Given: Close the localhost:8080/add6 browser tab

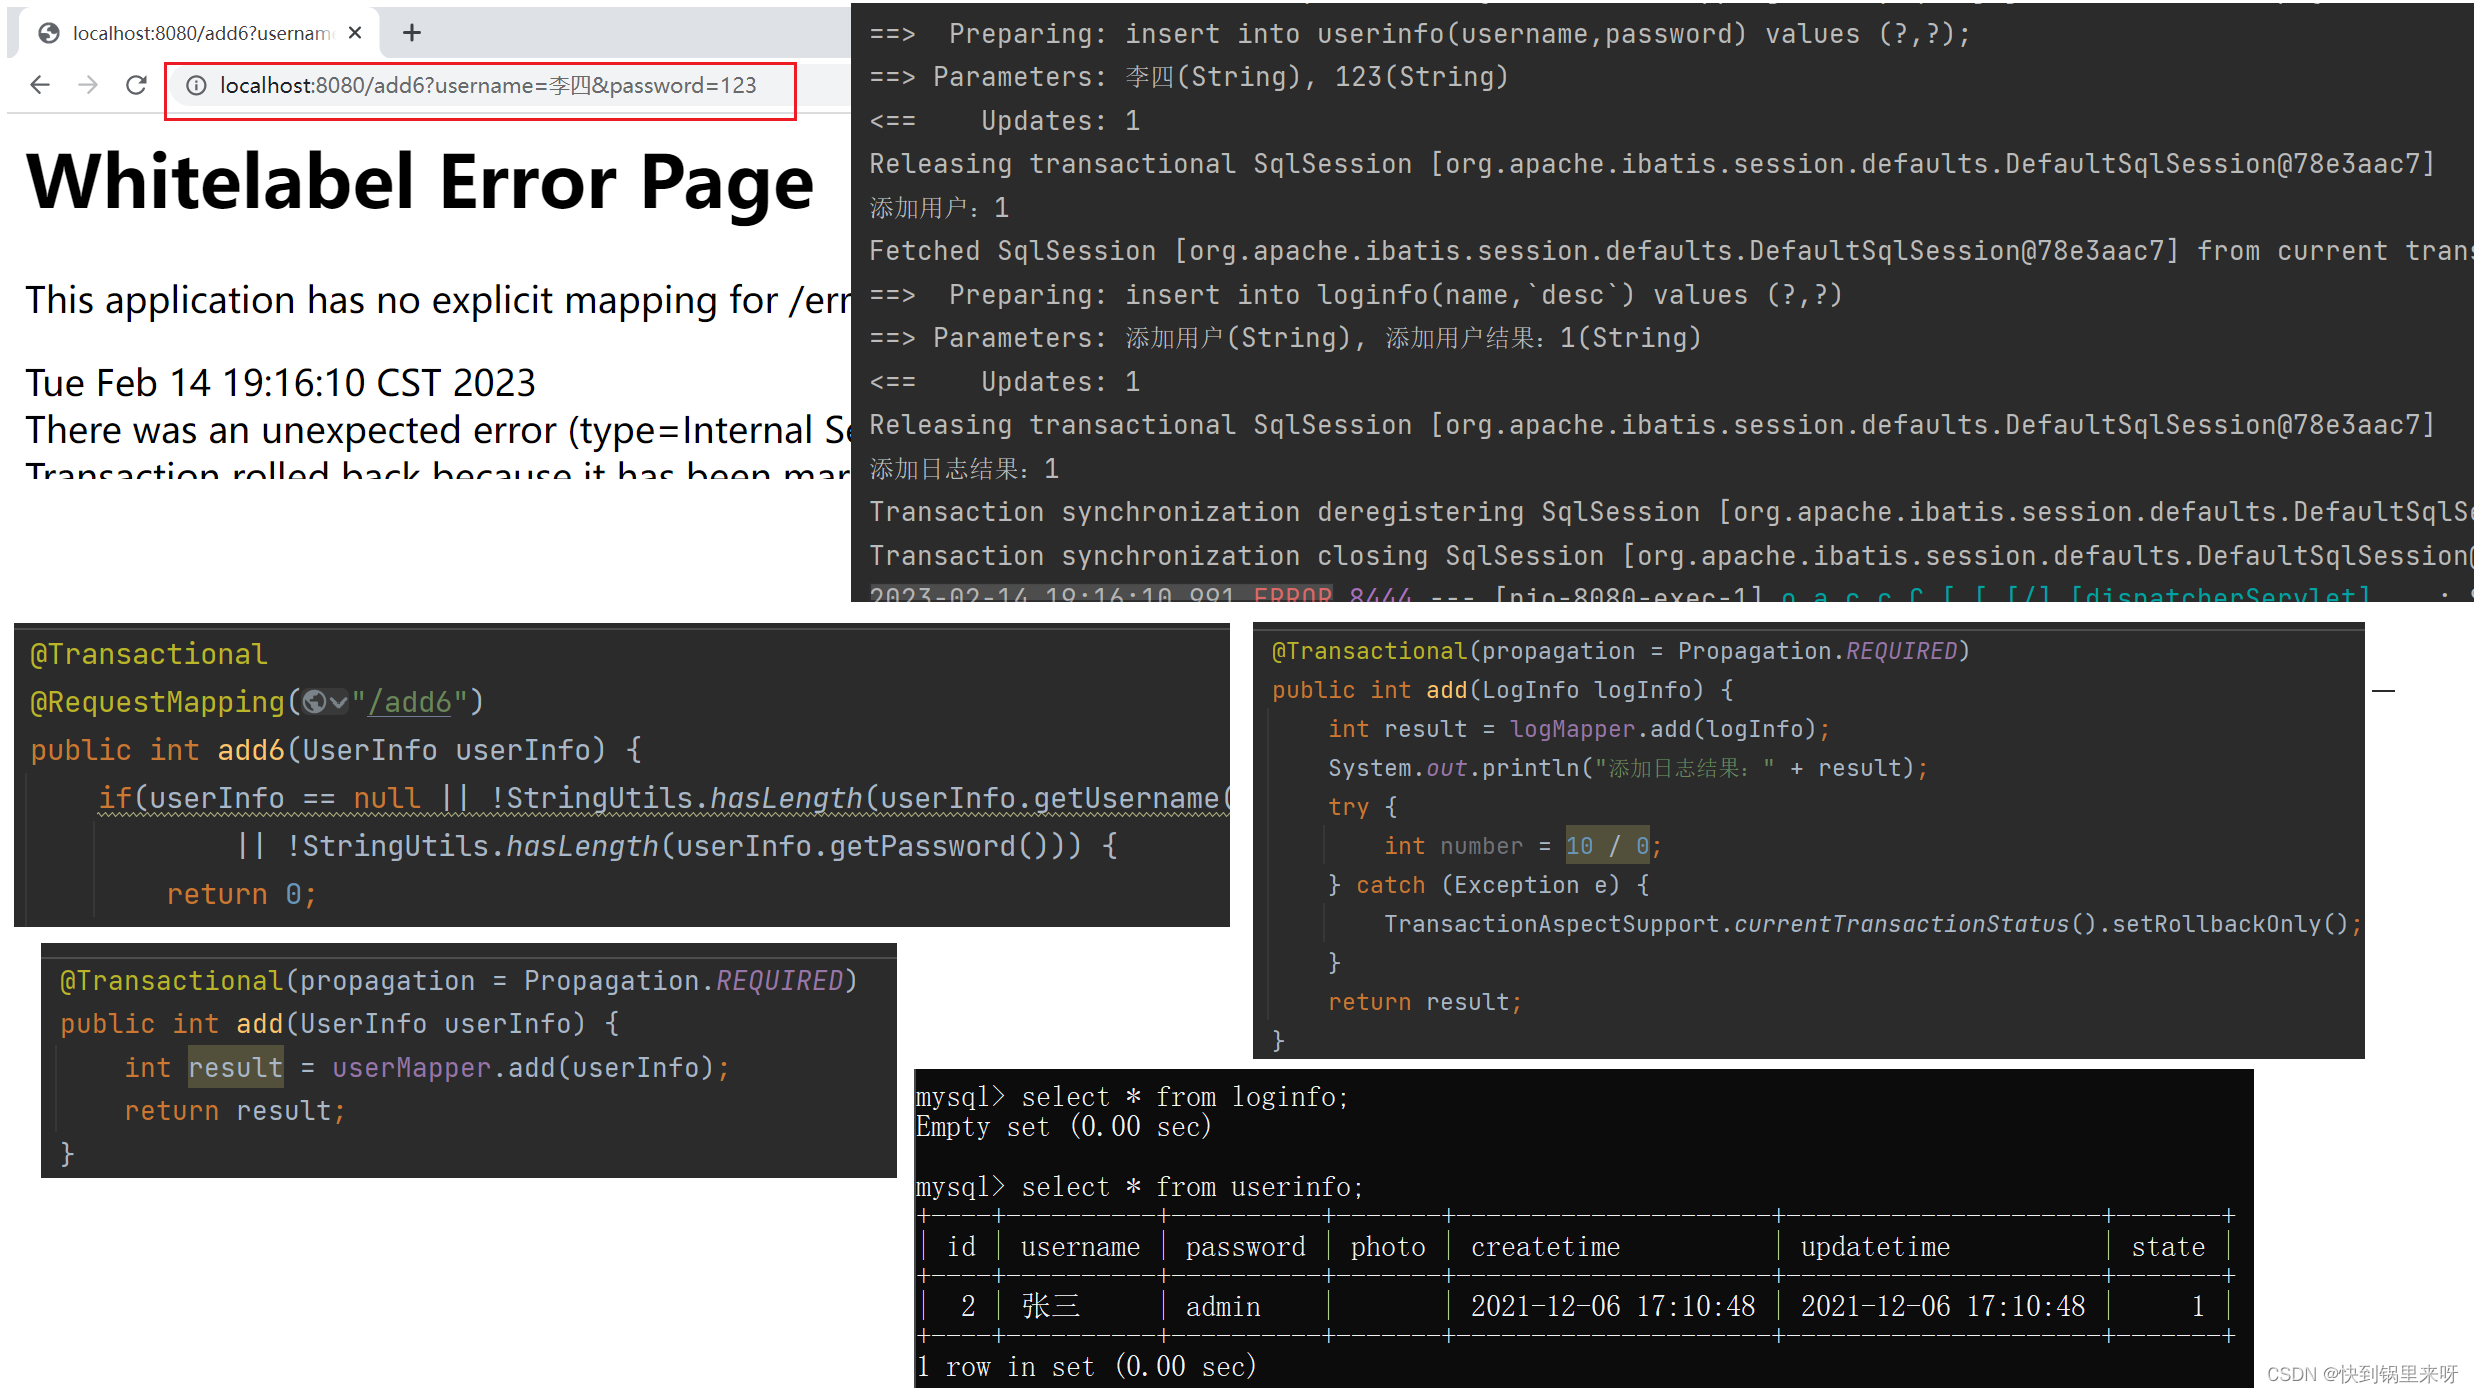Looking at the screenshot, I should pyautogui.click(x=355, y=33).
